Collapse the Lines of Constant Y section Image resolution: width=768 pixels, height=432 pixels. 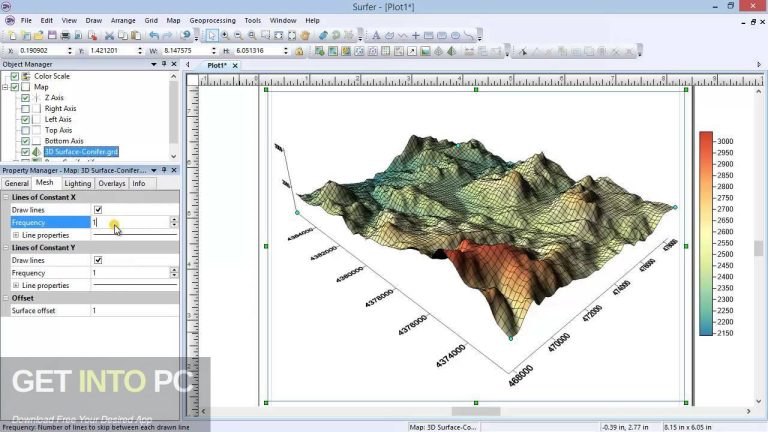[6, 247]
